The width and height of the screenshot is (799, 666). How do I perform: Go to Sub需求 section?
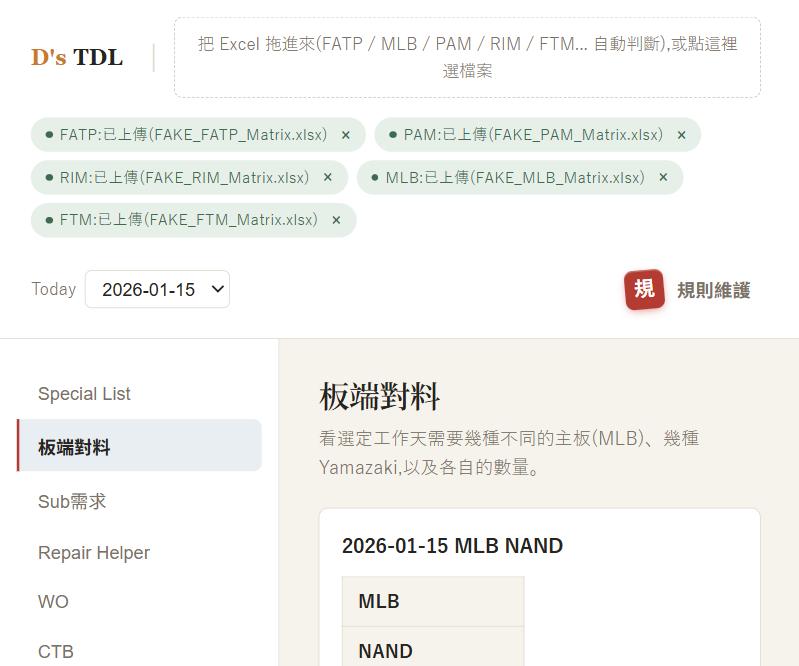point(72,501)
